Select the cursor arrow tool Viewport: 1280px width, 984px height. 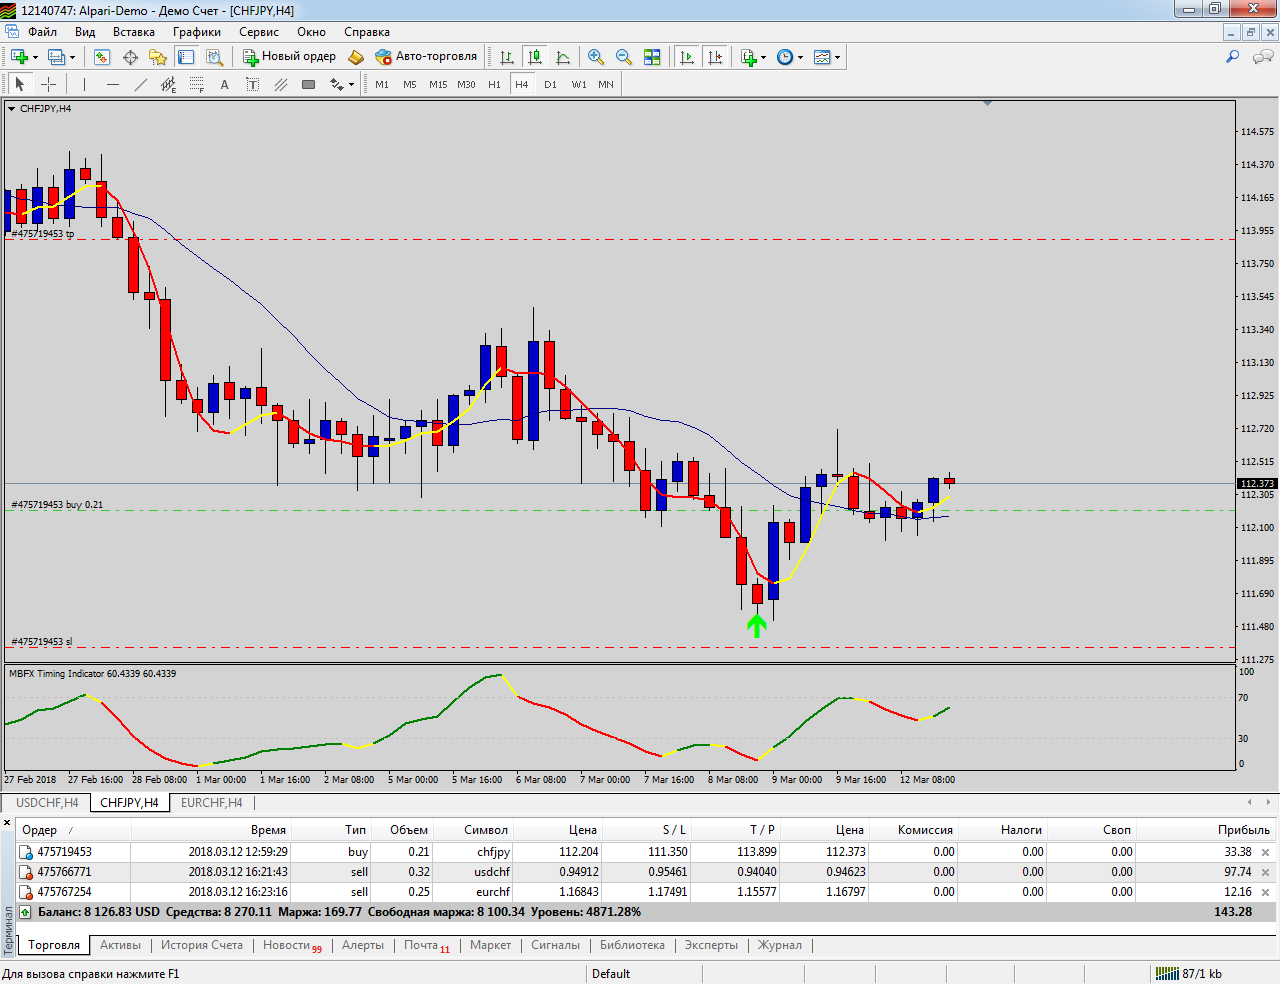(x=19, y=85)
